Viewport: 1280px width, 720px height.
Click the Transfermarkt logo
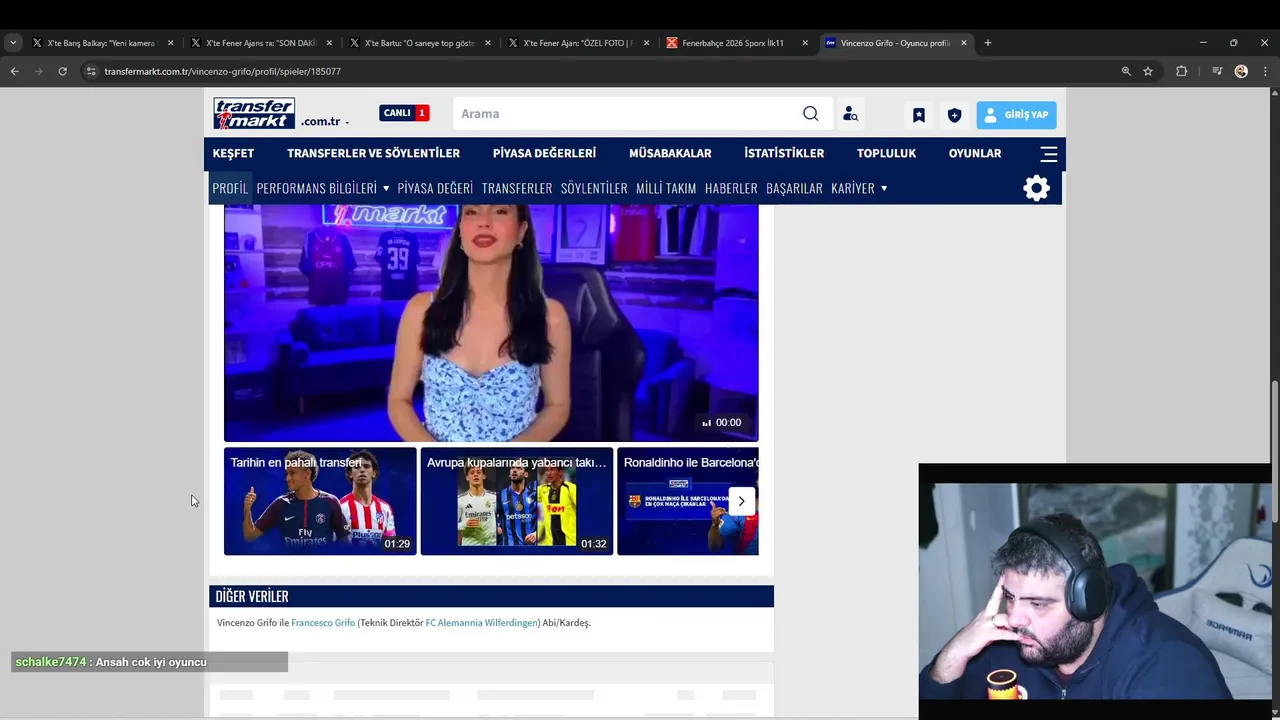(254, 113)
